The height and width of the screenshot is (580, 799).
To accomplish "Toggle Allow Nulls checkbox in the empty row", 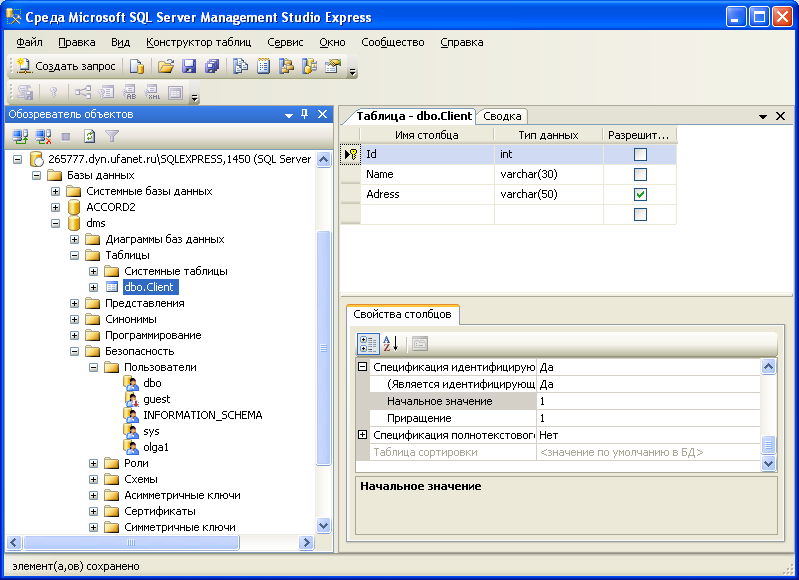I will [640, 214].
